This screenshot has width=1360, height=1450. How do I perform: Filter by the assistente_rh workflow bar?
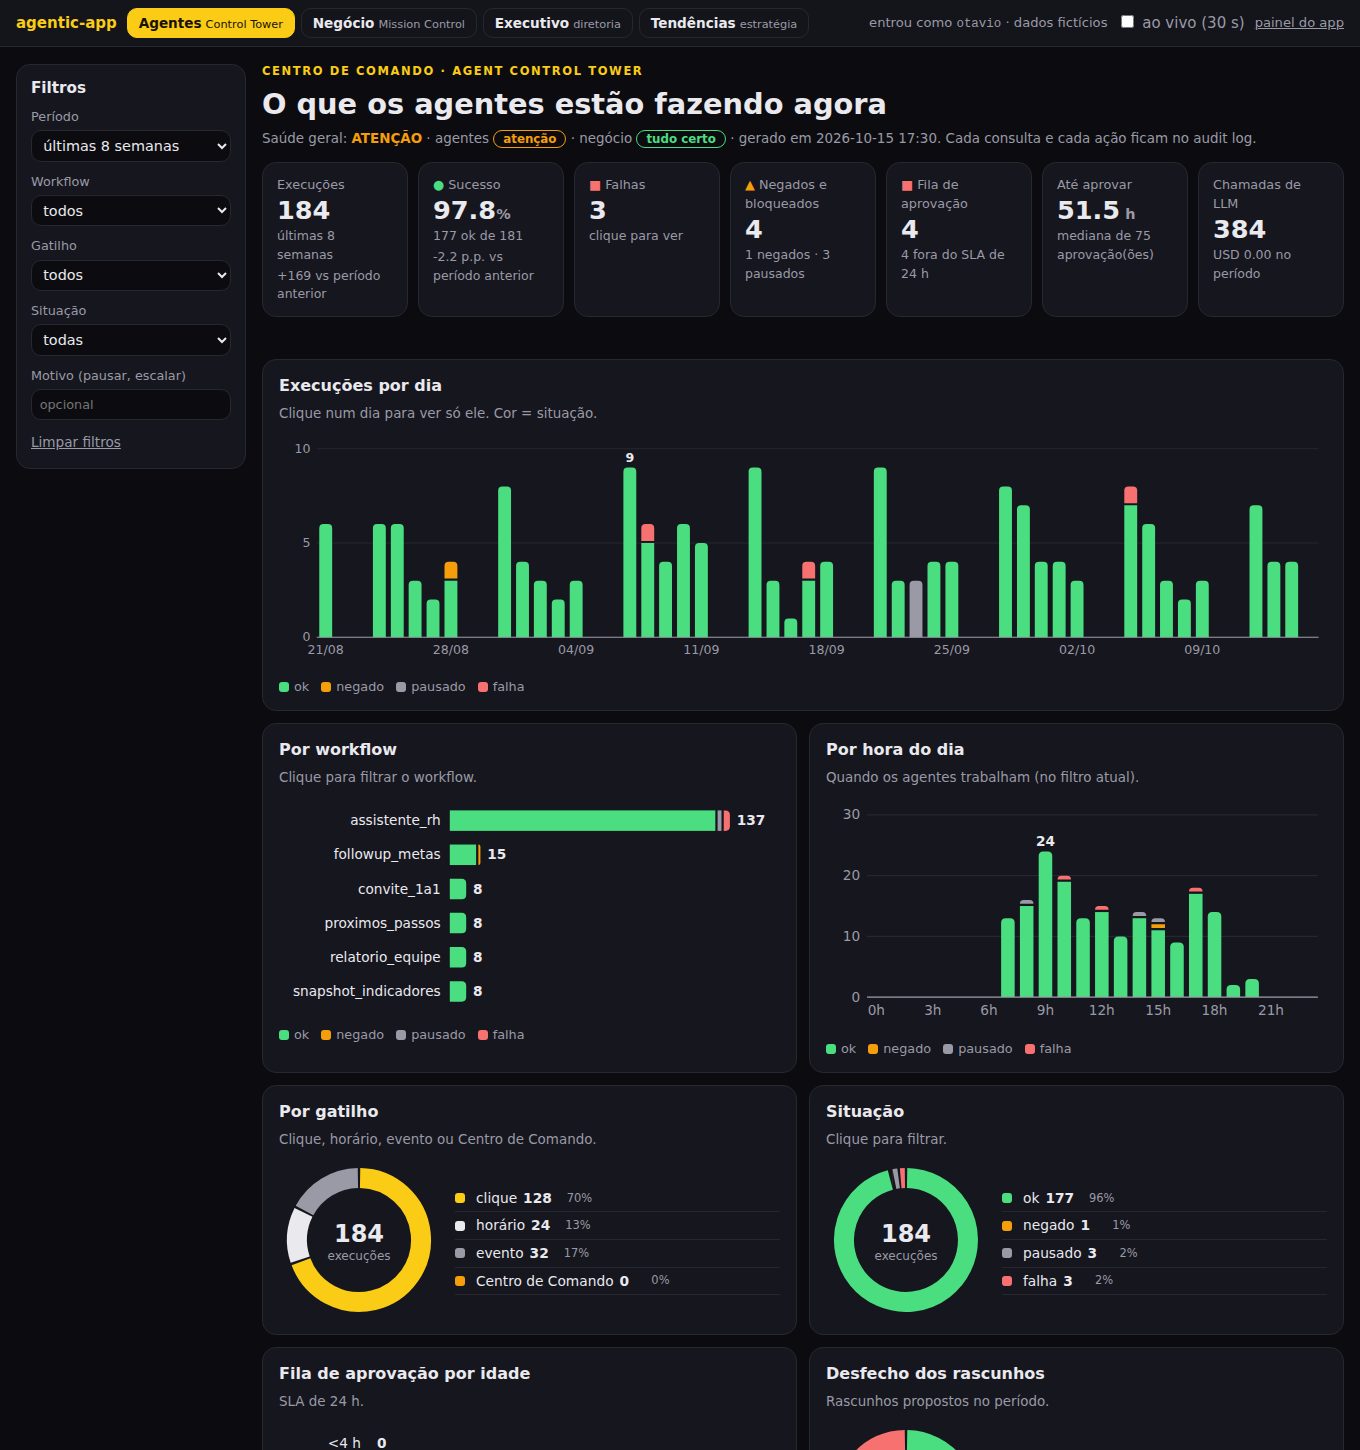590,821
